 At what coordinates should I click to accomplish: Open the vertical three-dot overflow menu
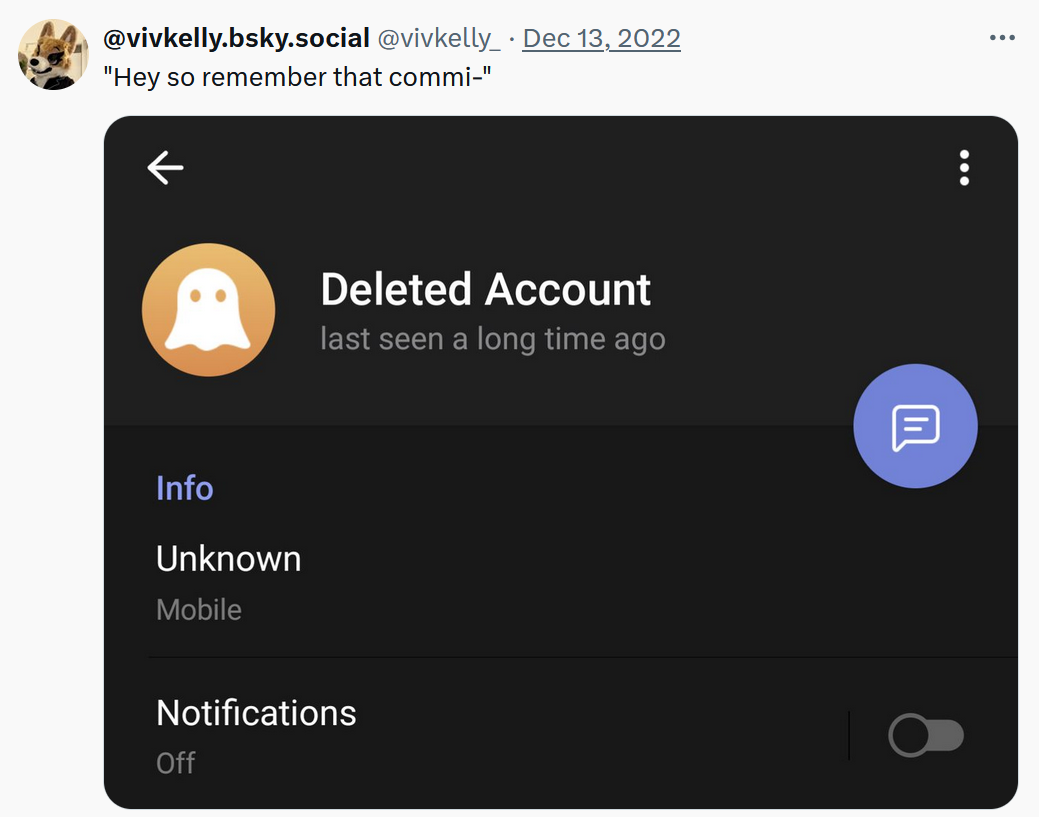[964, 168]
